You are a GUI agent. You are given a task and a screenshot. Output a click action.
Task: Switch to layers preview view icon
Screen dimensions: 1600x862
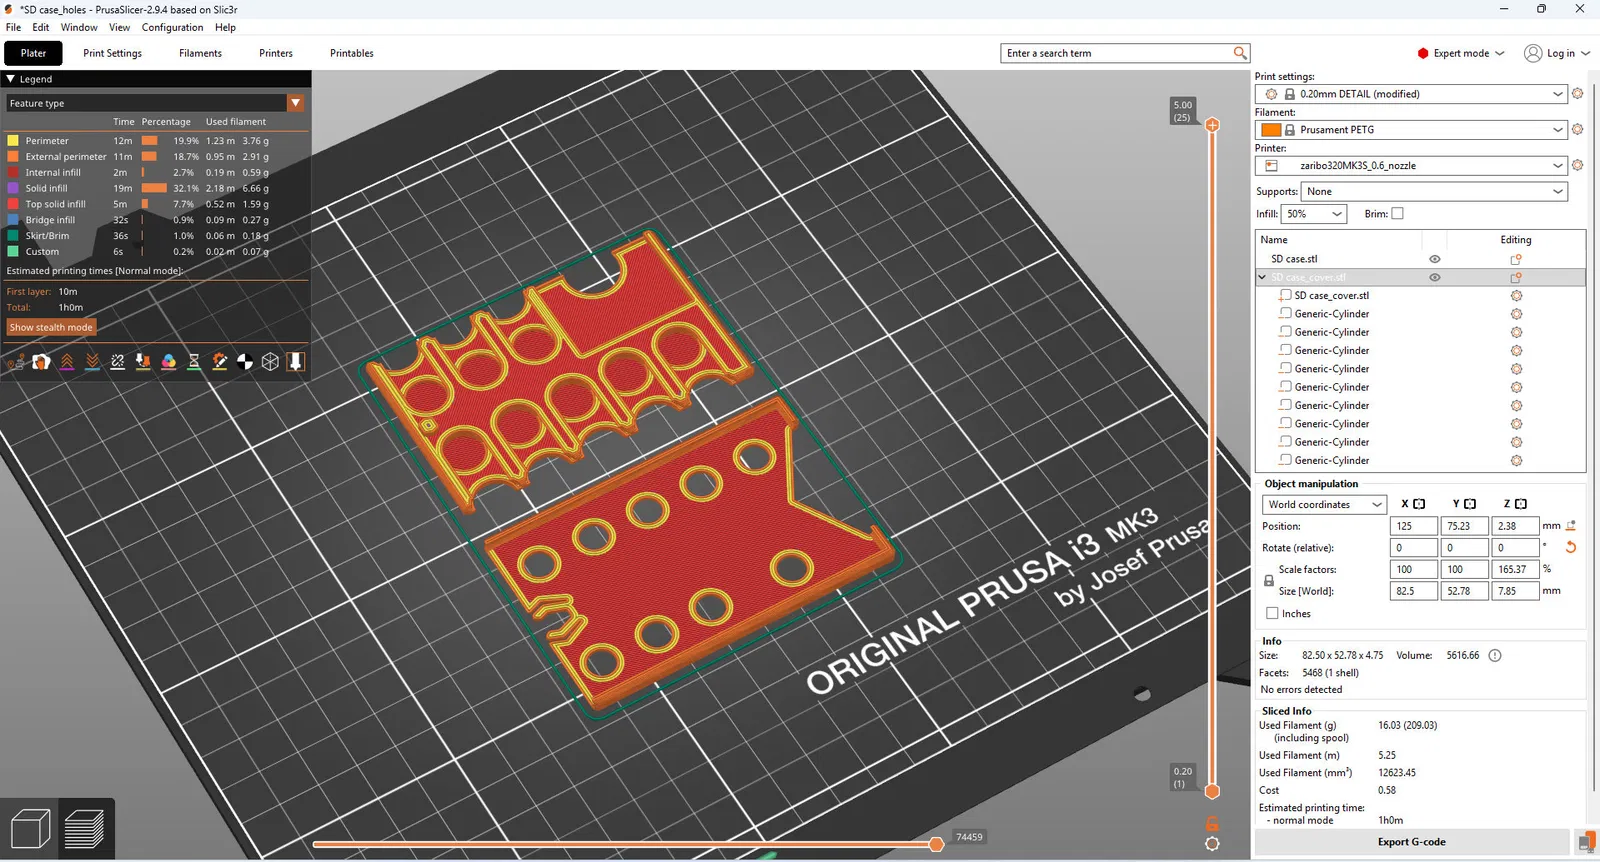click(85, 829)
